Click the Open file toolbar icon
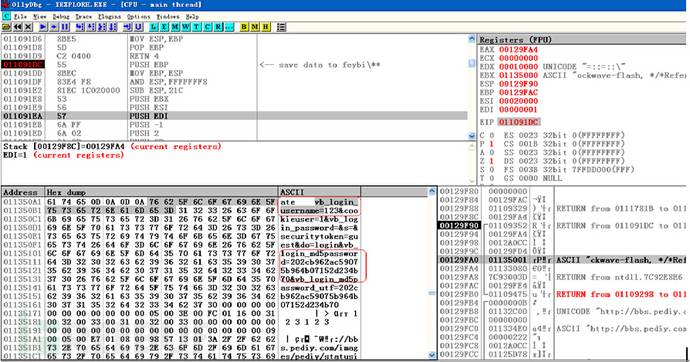This screenshot has height=362, width=690. pyautogui.click(x=6, y=27)
